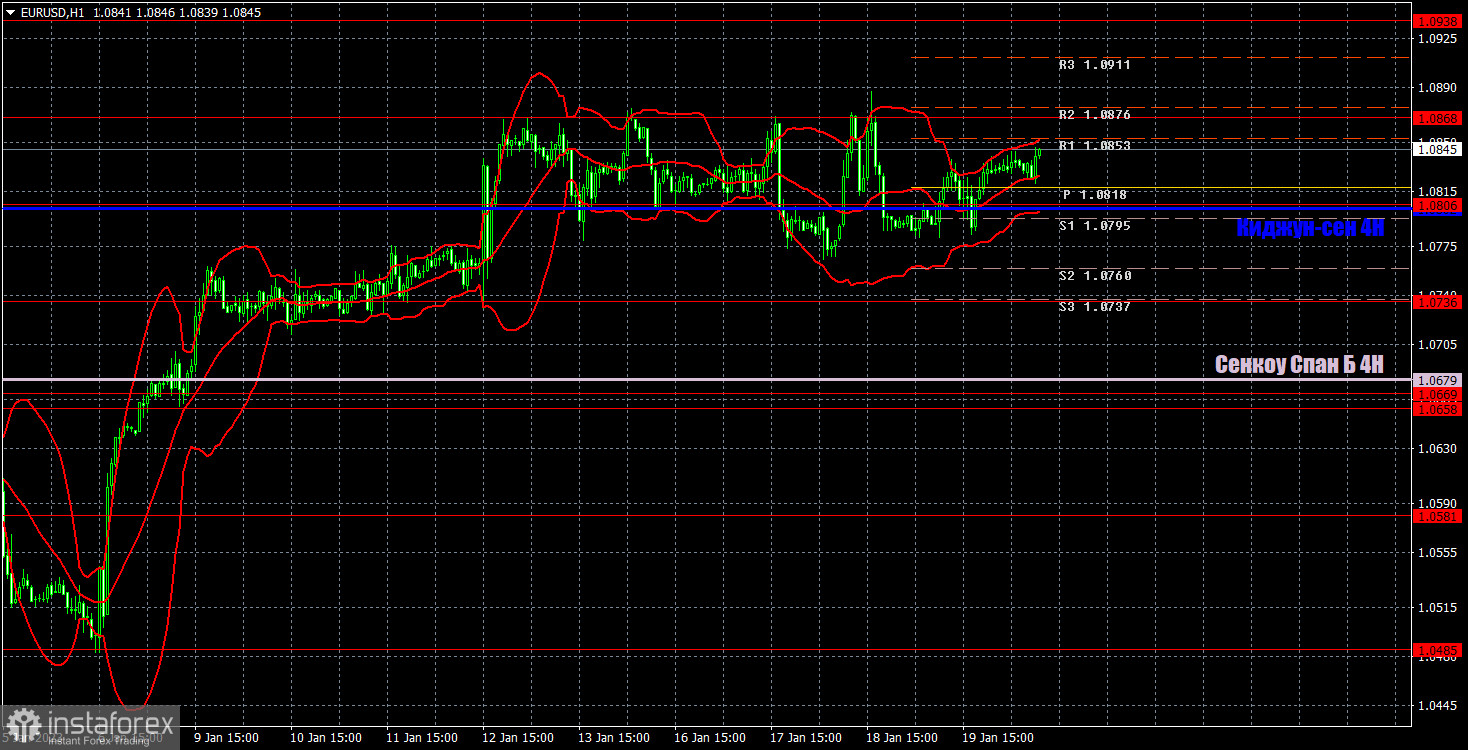Click the instaforex logo
The image size is (1468, 750).
point(89,727)
